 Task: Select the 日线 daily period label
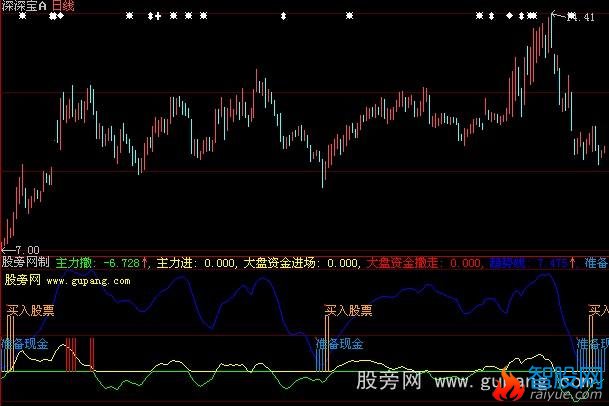coord(66,6)
